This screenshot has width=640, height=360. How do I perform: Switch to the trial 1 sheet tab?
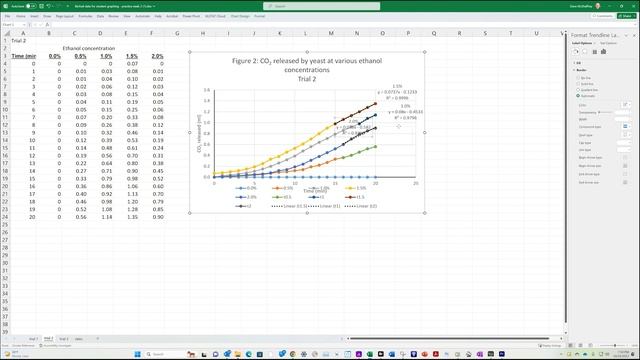[x=33, y=339]
